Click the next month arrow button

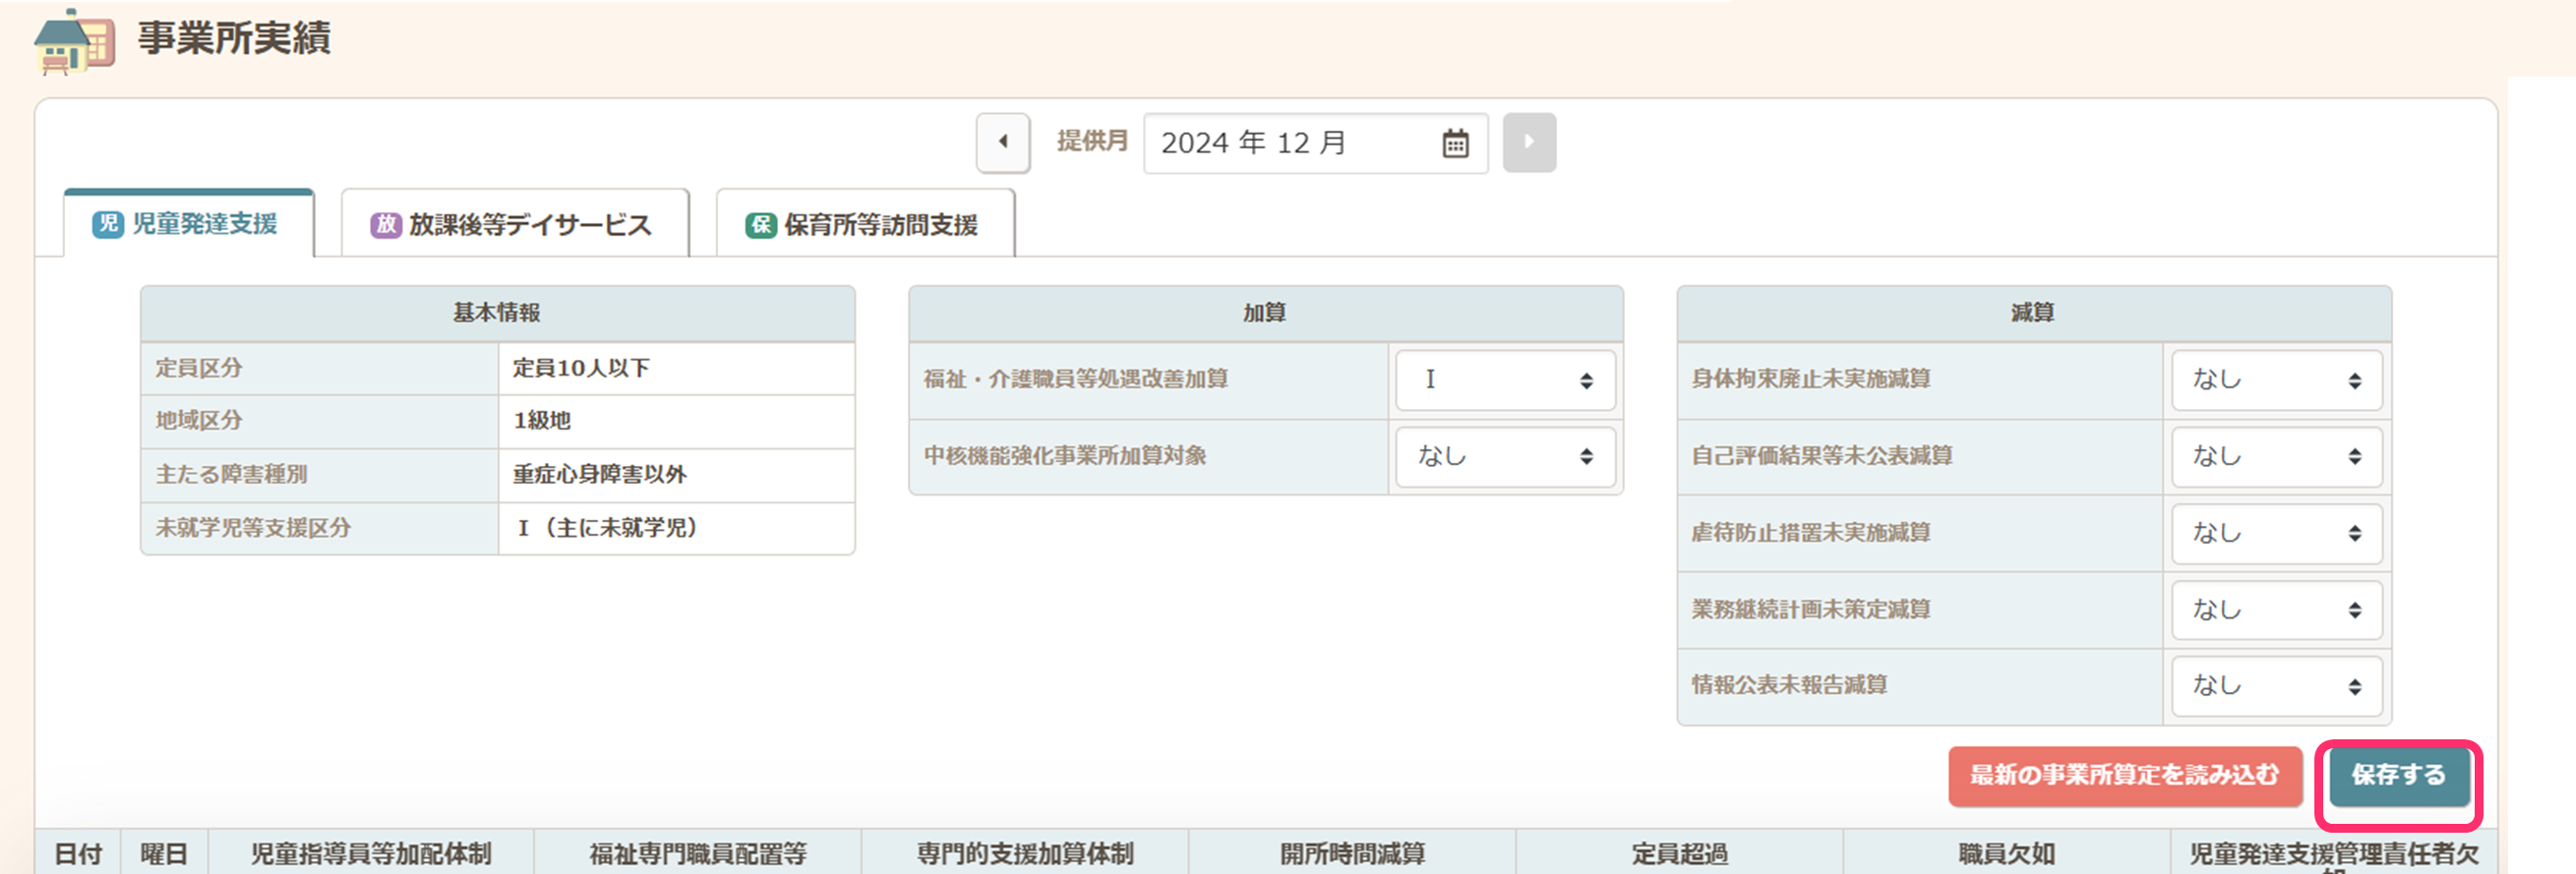1528,142
